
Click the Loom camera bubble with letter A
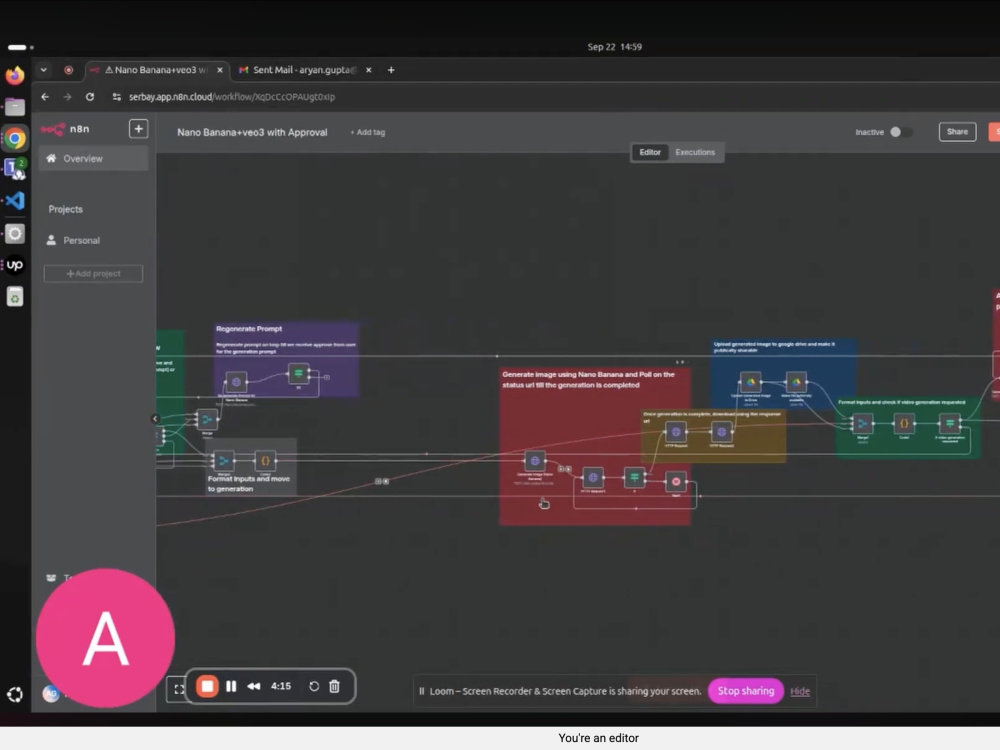click(x=105, y=638)
